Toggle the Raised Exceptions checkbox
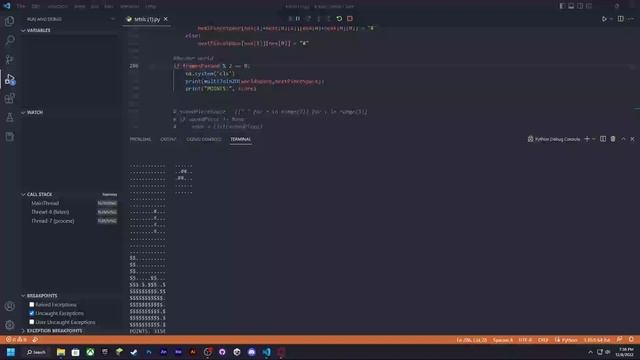The image size is (640, 360). (x=31, y=304)
